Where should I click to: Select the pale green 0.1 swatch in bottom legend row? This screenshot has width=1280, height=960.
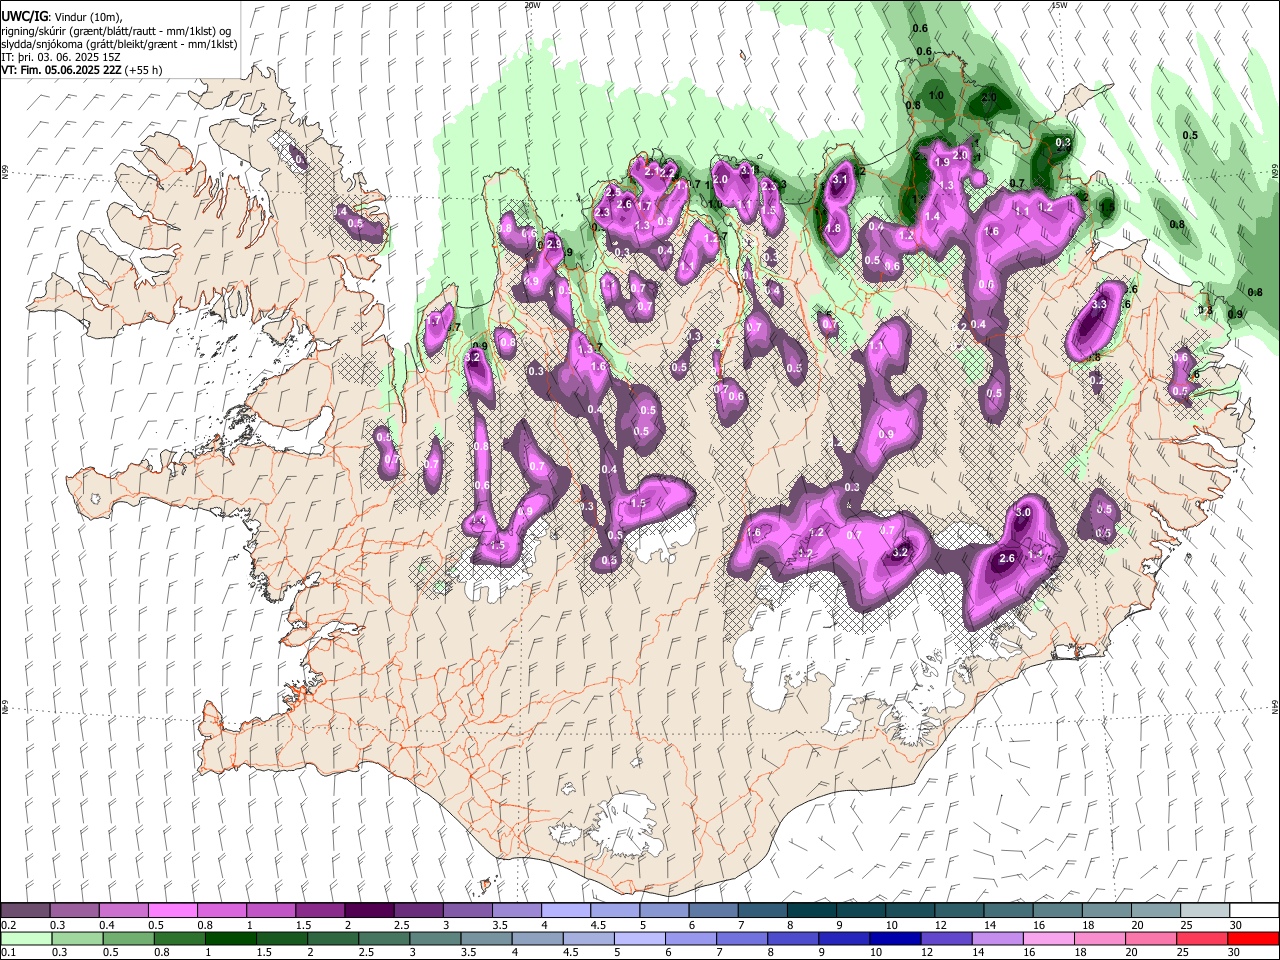(x=26, y=938)
